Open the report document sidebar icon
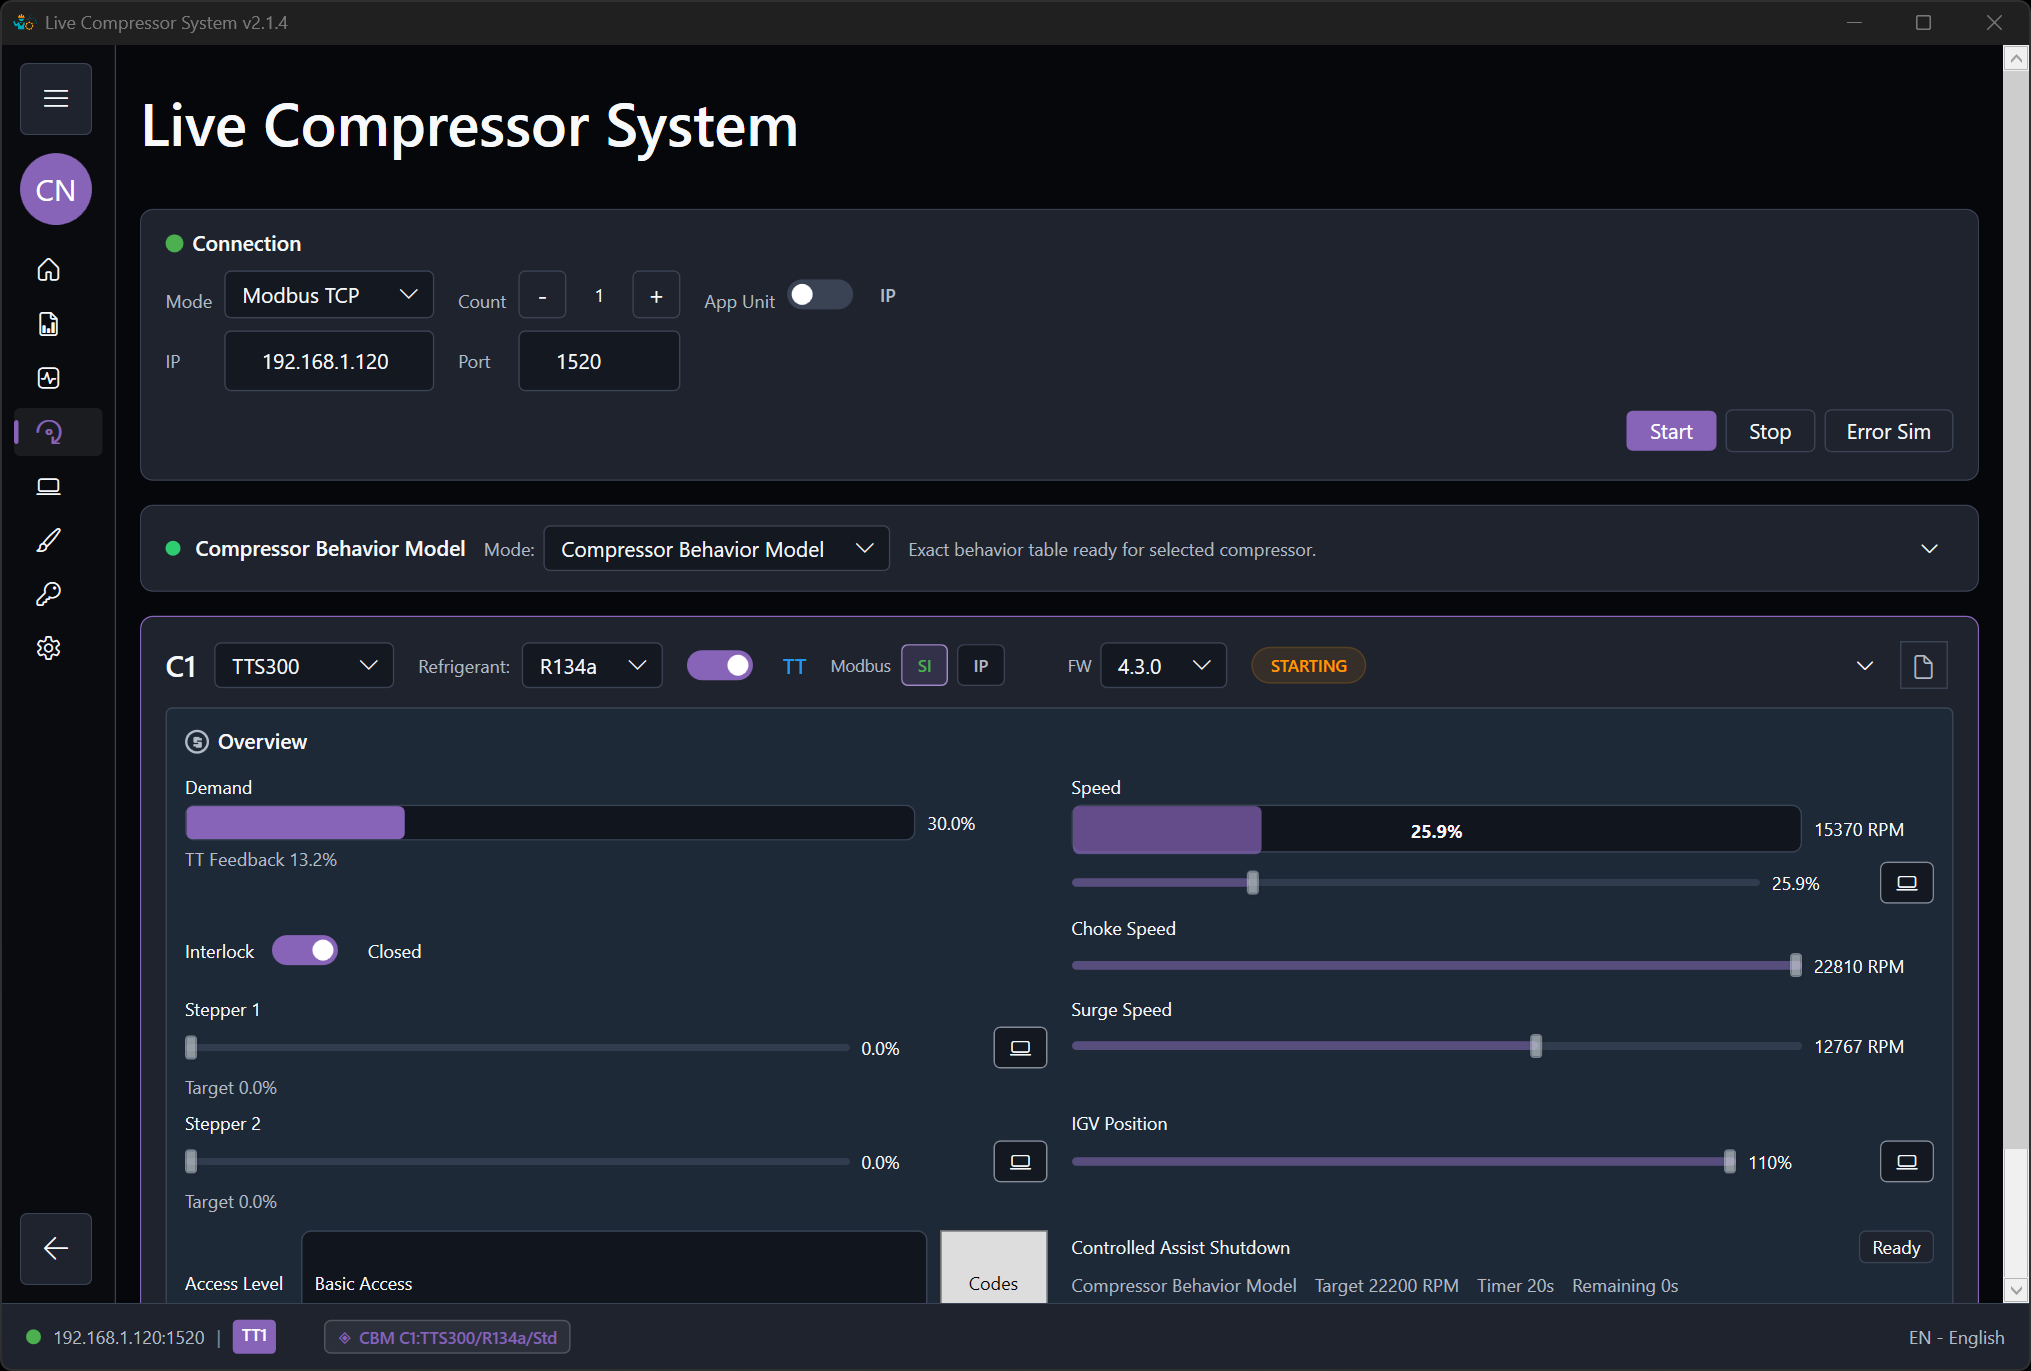Screen dimensions: 2031x1371 pyautogui.click(x=49, y=324)
